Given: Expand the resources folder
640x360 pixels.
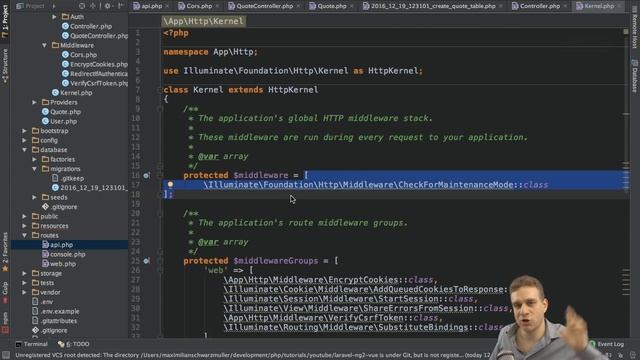Looking at the screenshot, I should (x=25, y=226).
